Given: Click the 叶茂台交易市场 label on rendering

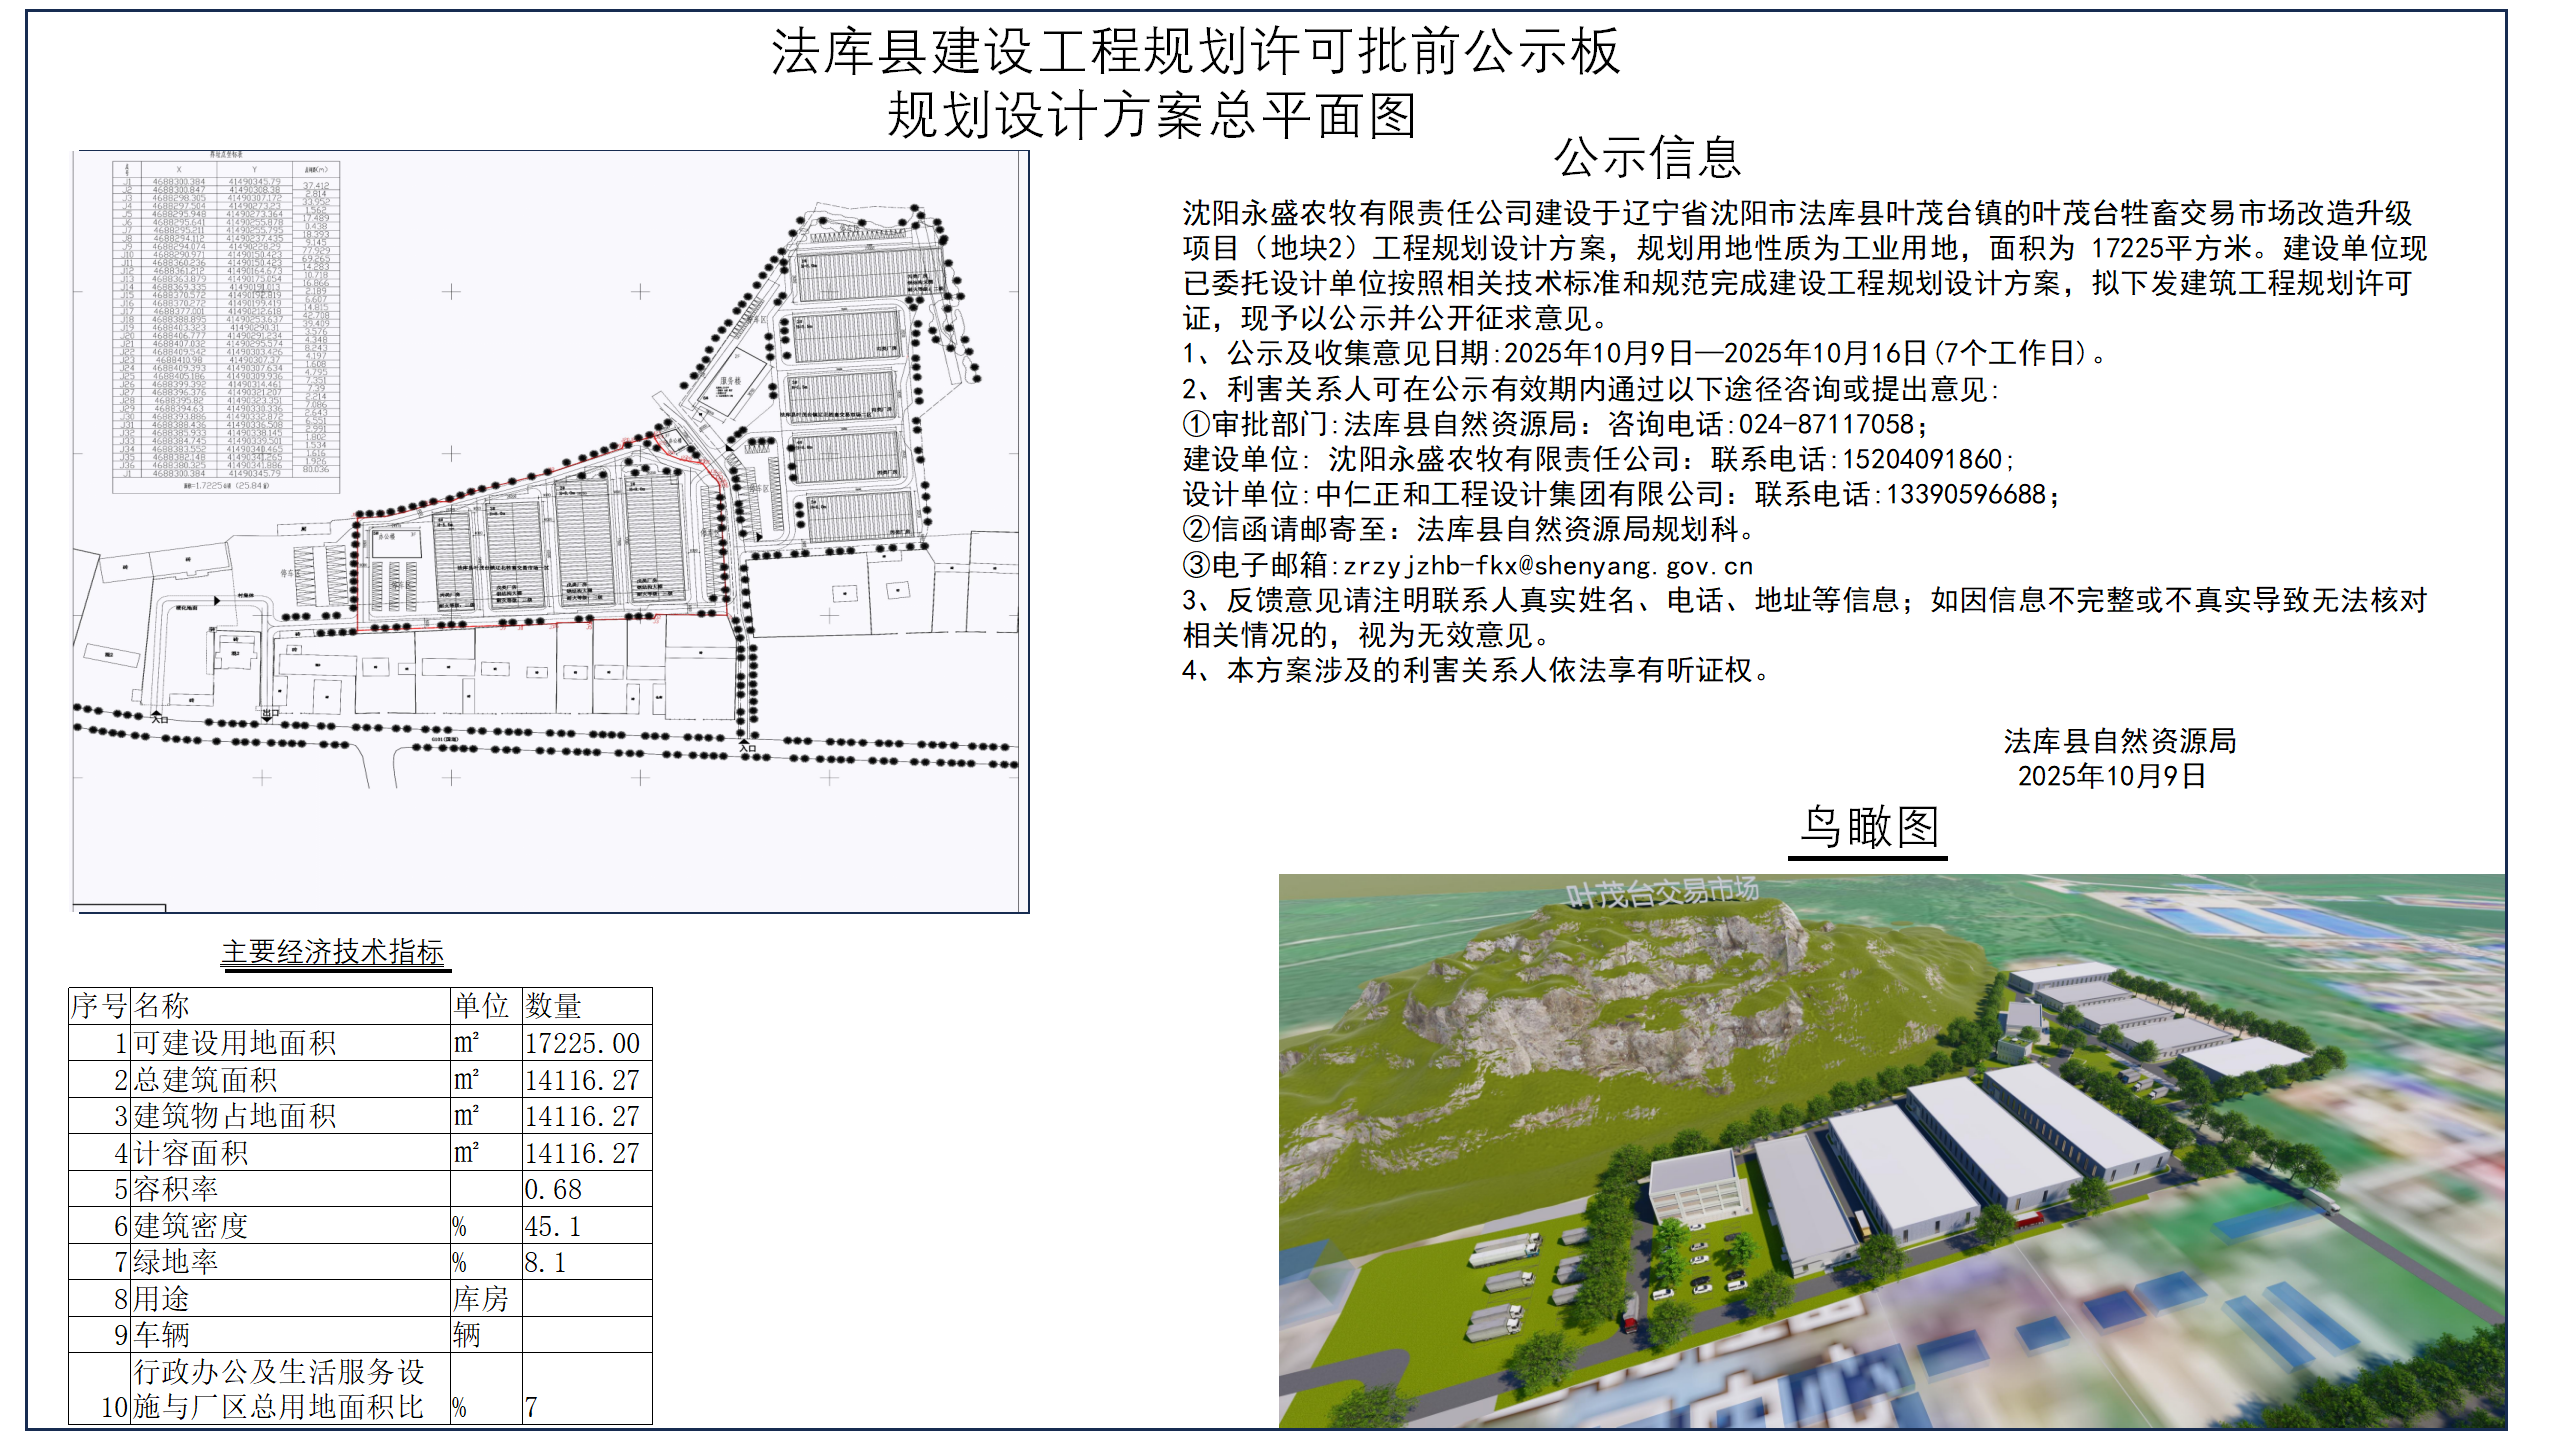Looking at the screenshot, I should pyautogui.click(x=1661, y=892).
